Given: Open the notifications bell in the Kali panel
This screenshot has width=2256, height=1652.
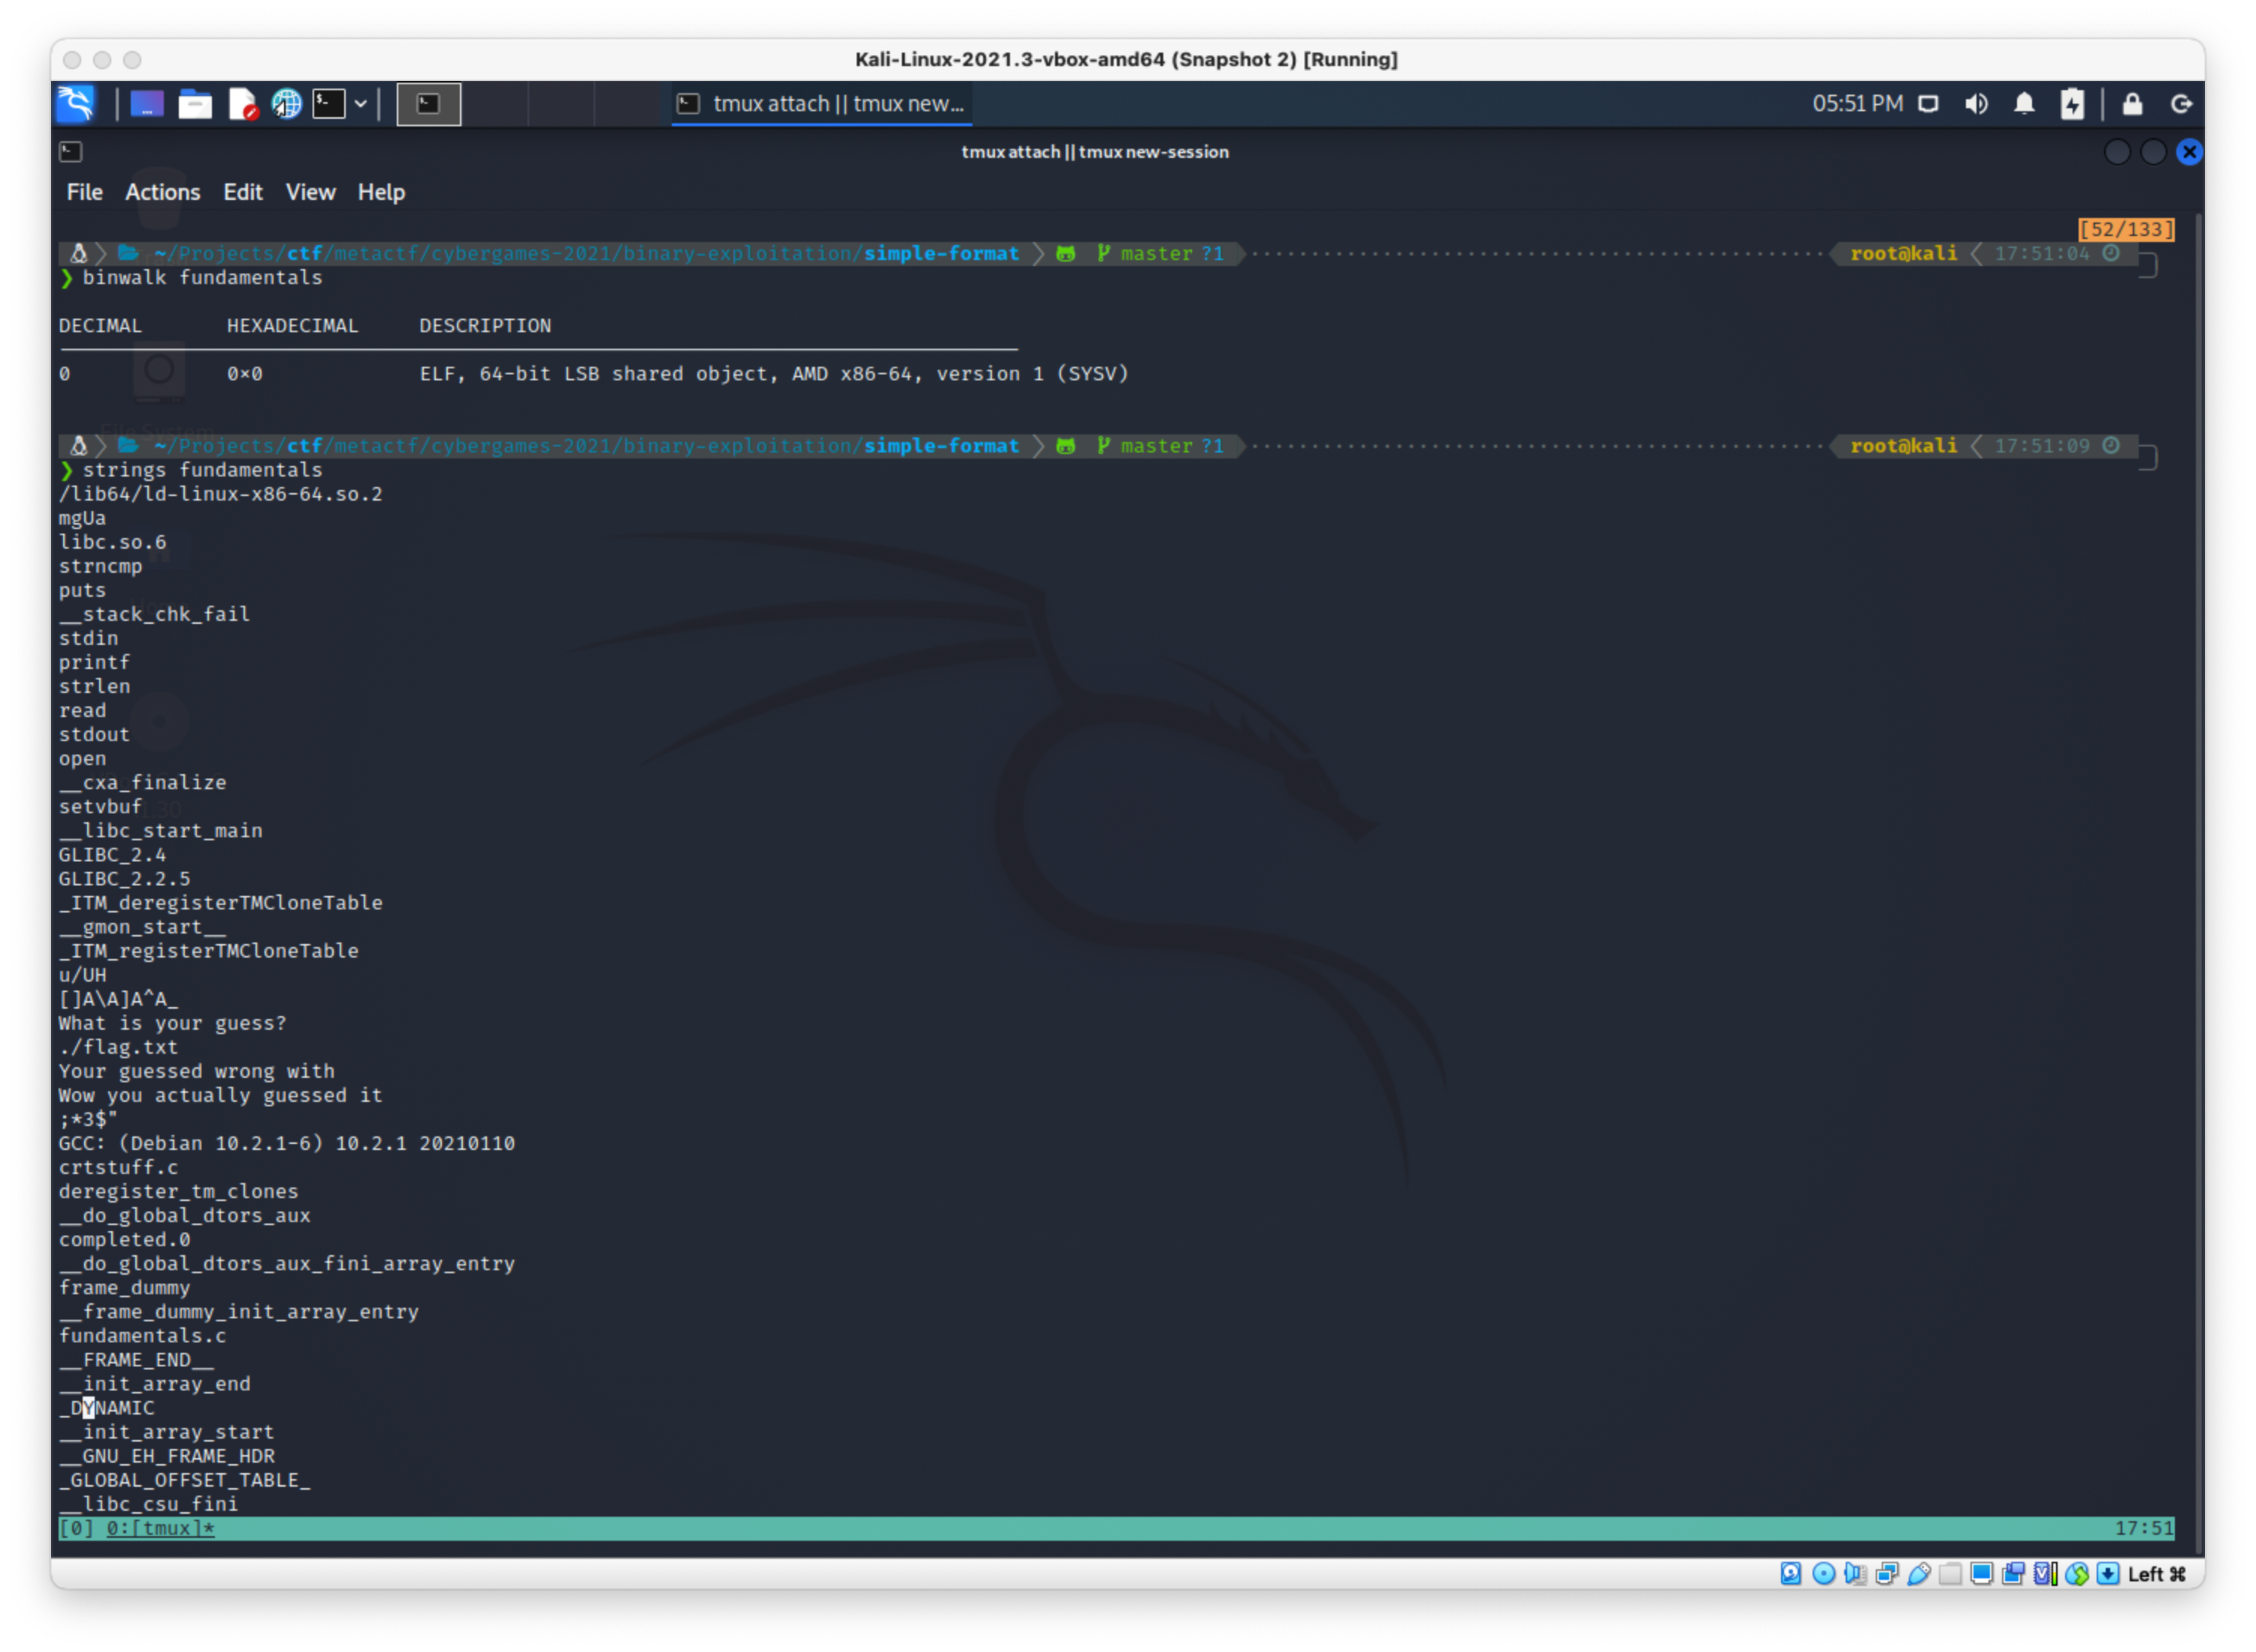Looking at the screenshot, I should (x=2025, y=104).
